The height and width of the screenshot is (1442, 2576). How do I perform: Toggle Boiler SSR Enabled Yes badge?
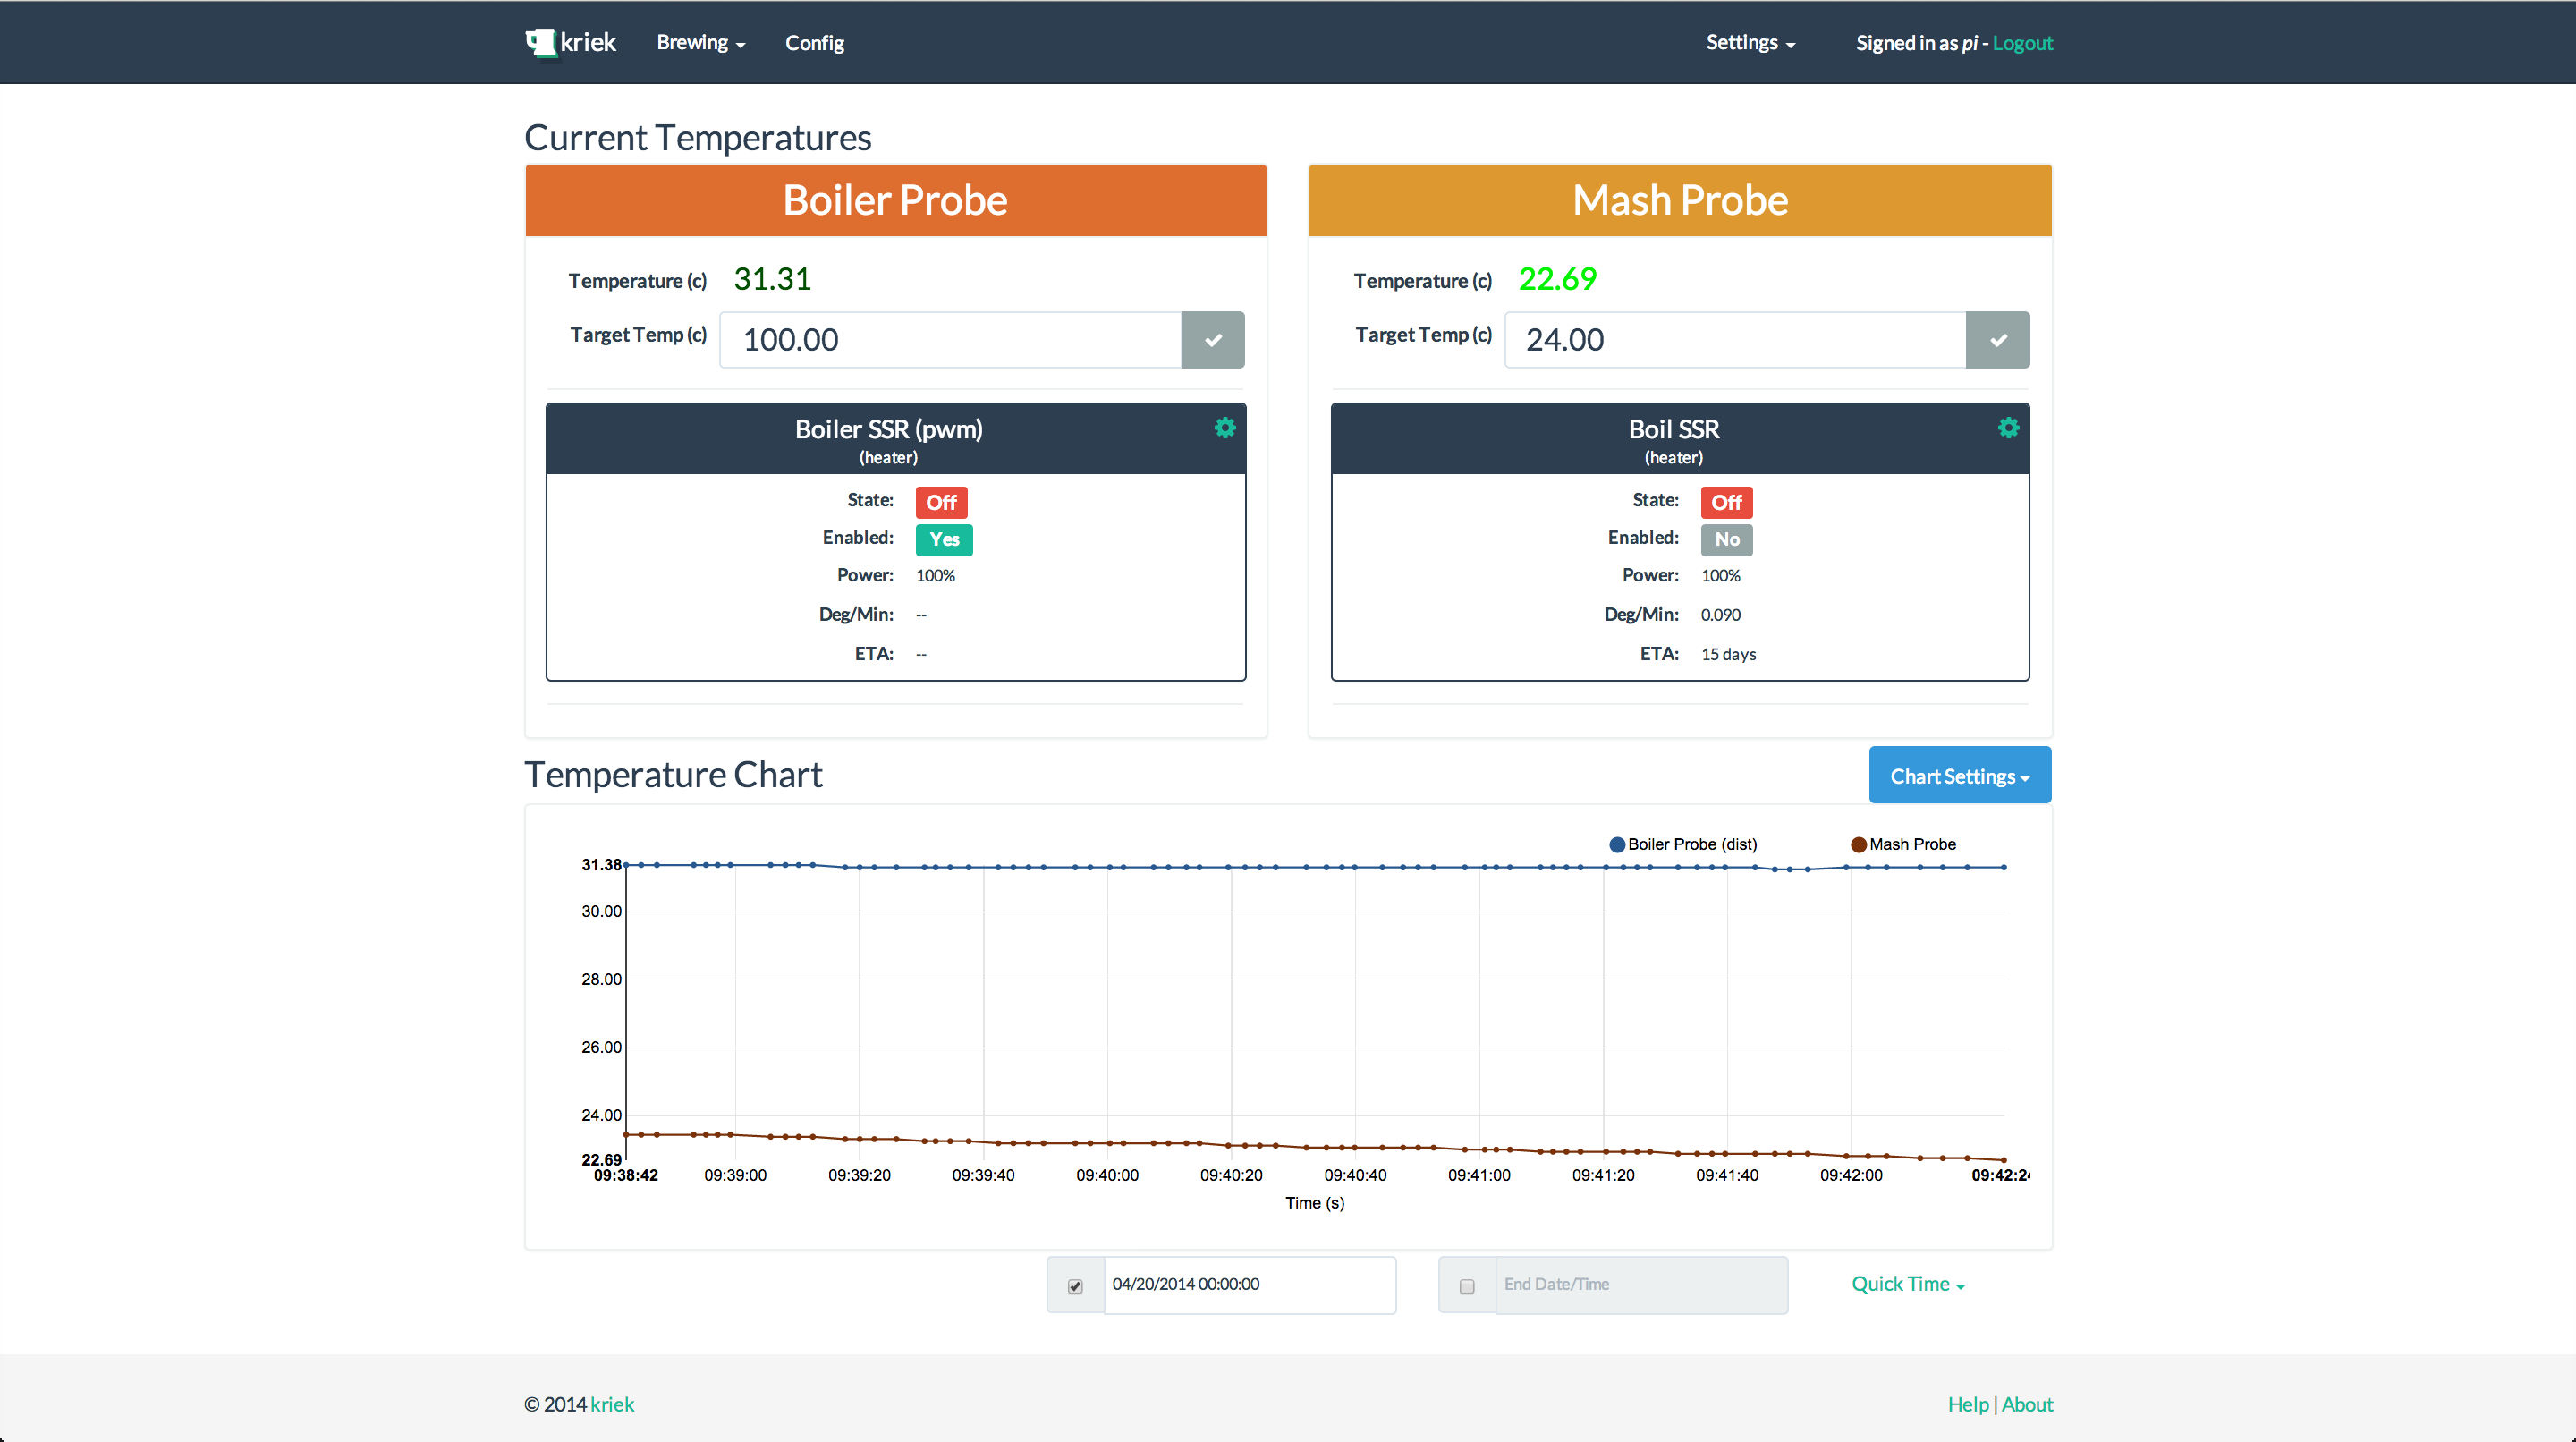(x=943, y=540)
